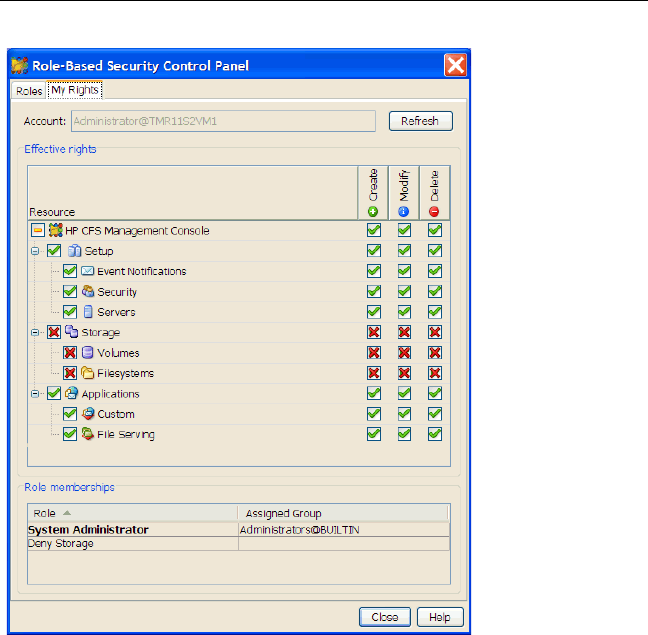
Task: Select the Security tree label
Action: (x=117, y=292)
